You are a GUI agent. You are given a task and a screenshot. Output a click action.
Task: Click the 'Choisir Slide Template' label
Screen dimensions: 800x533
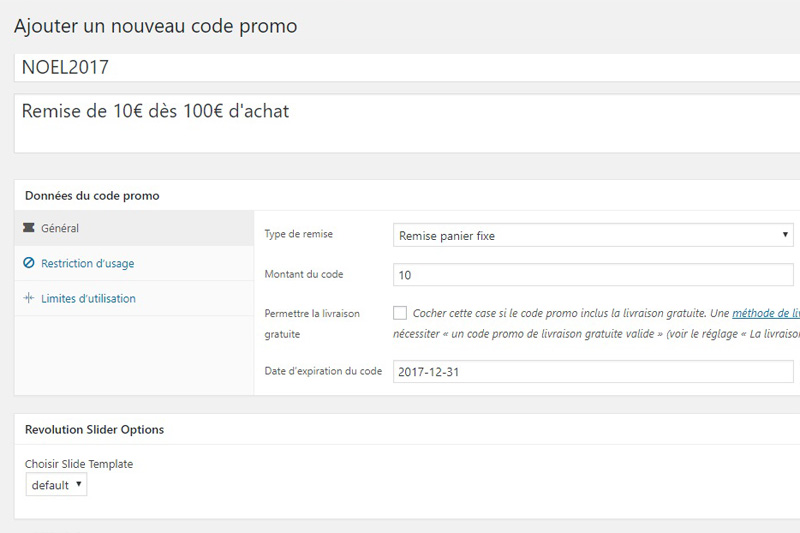click(x=79, y=464)
